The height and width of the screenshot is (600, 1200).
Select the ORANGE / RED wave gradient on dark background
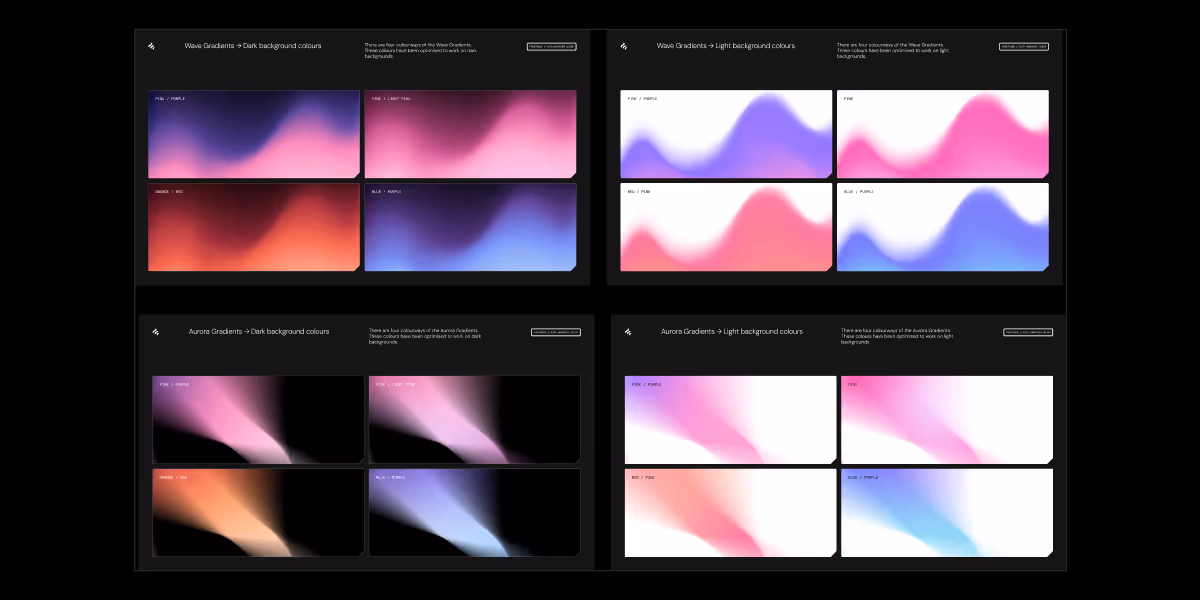[x=253, y=227]
